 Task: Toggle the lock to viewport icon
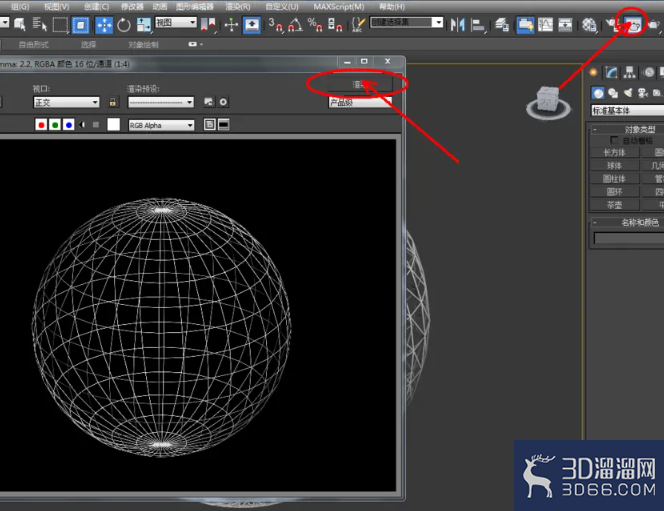(113, 102)
